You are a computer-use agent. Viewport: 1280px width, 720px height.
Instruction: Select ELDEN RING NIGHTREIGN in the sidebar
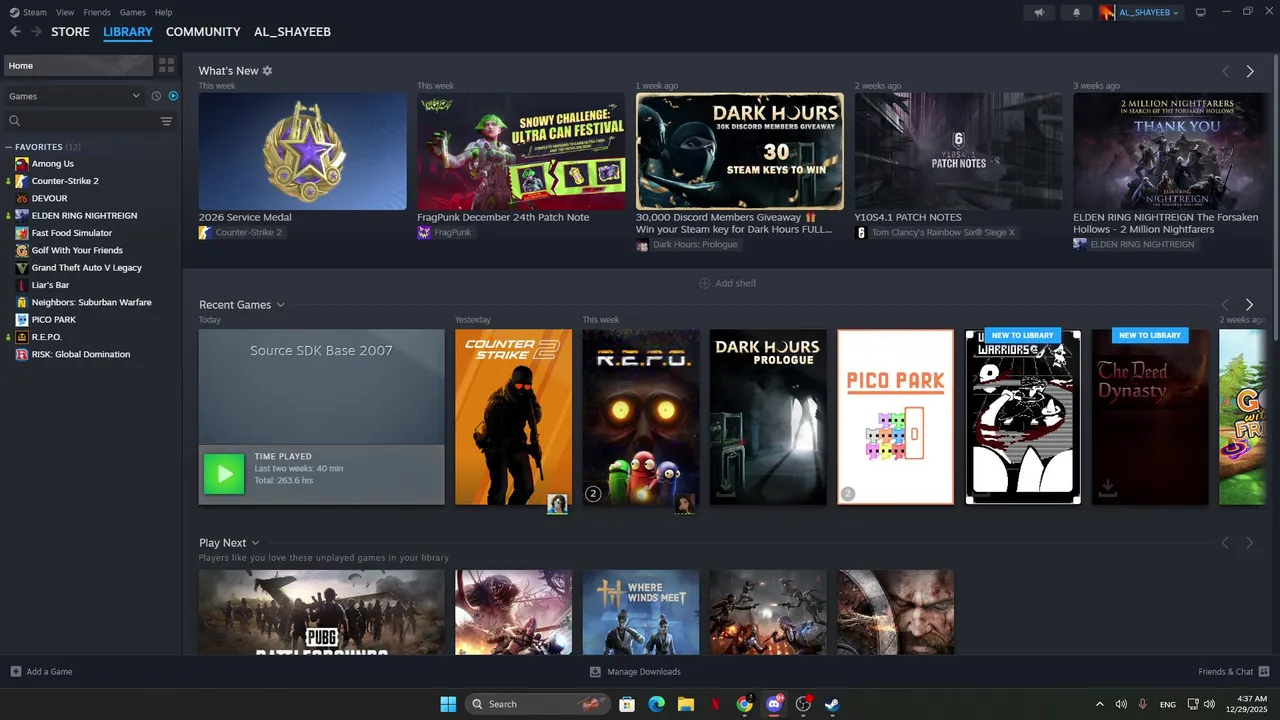[84, 216]
